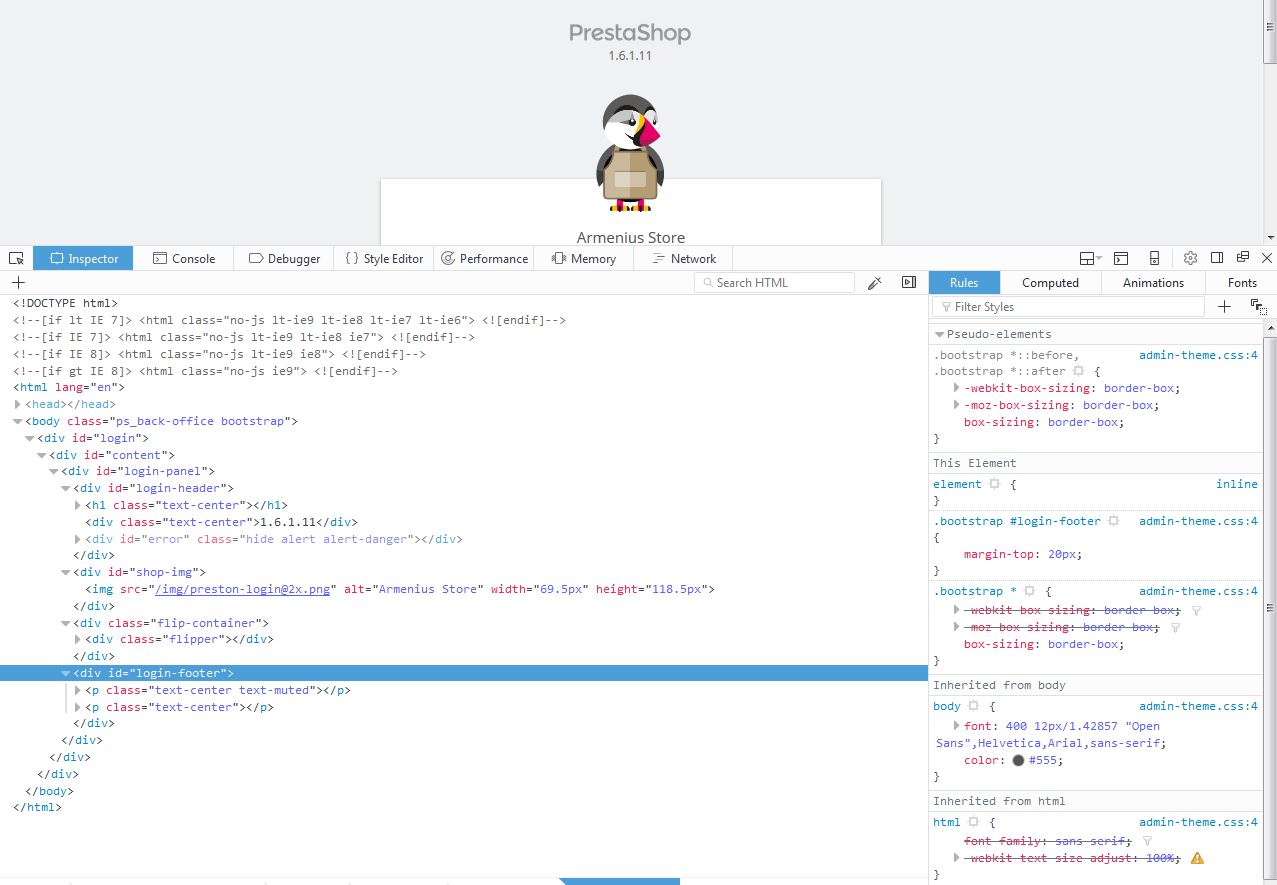Expand the div.flipper node

coord(77,639)
